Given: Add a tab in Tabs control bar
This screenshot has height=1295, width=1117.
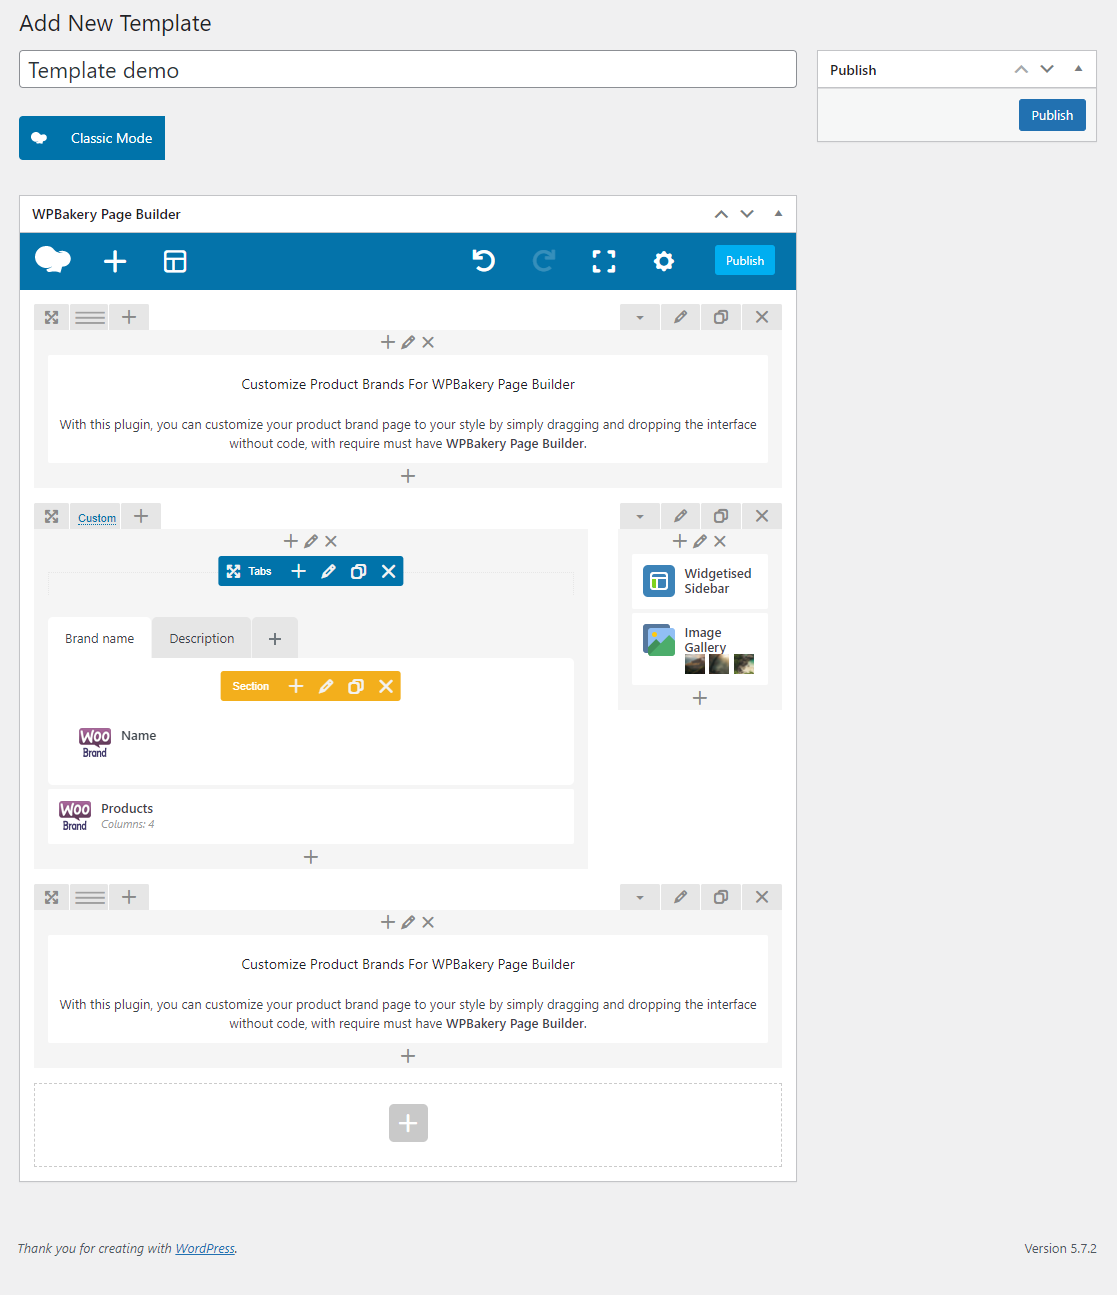Looking at the screenshot, I should pyautogui.click(x=298, y=571).
